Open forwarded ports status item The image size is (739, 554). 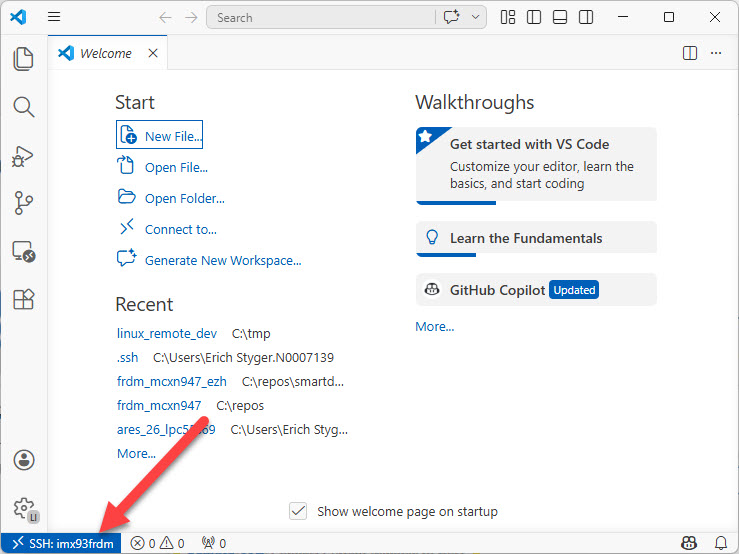coord(214,543)
